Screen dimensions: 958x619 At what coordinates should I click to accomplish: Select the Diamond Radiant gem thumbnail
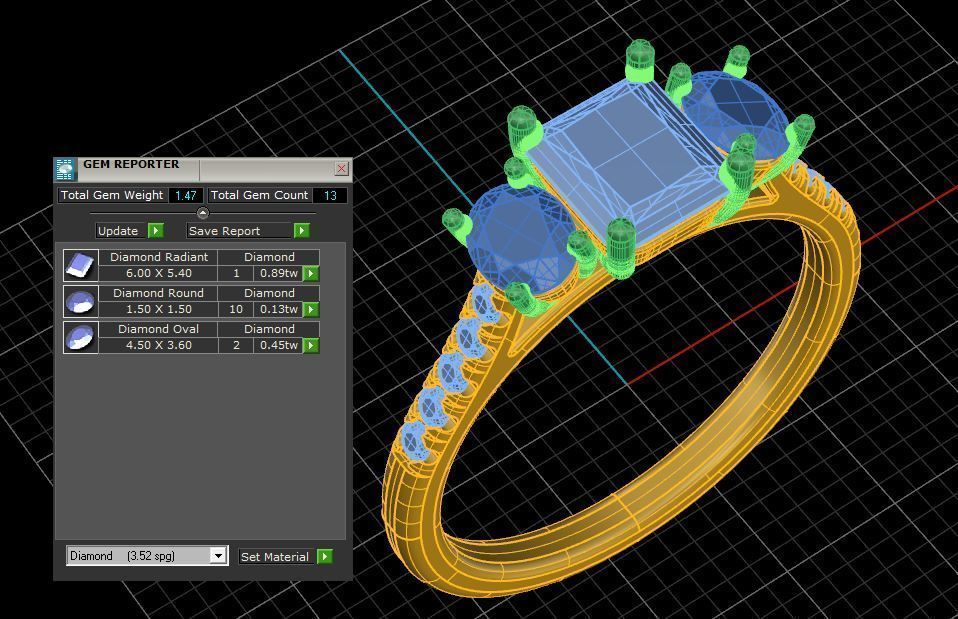pos(81,265)
